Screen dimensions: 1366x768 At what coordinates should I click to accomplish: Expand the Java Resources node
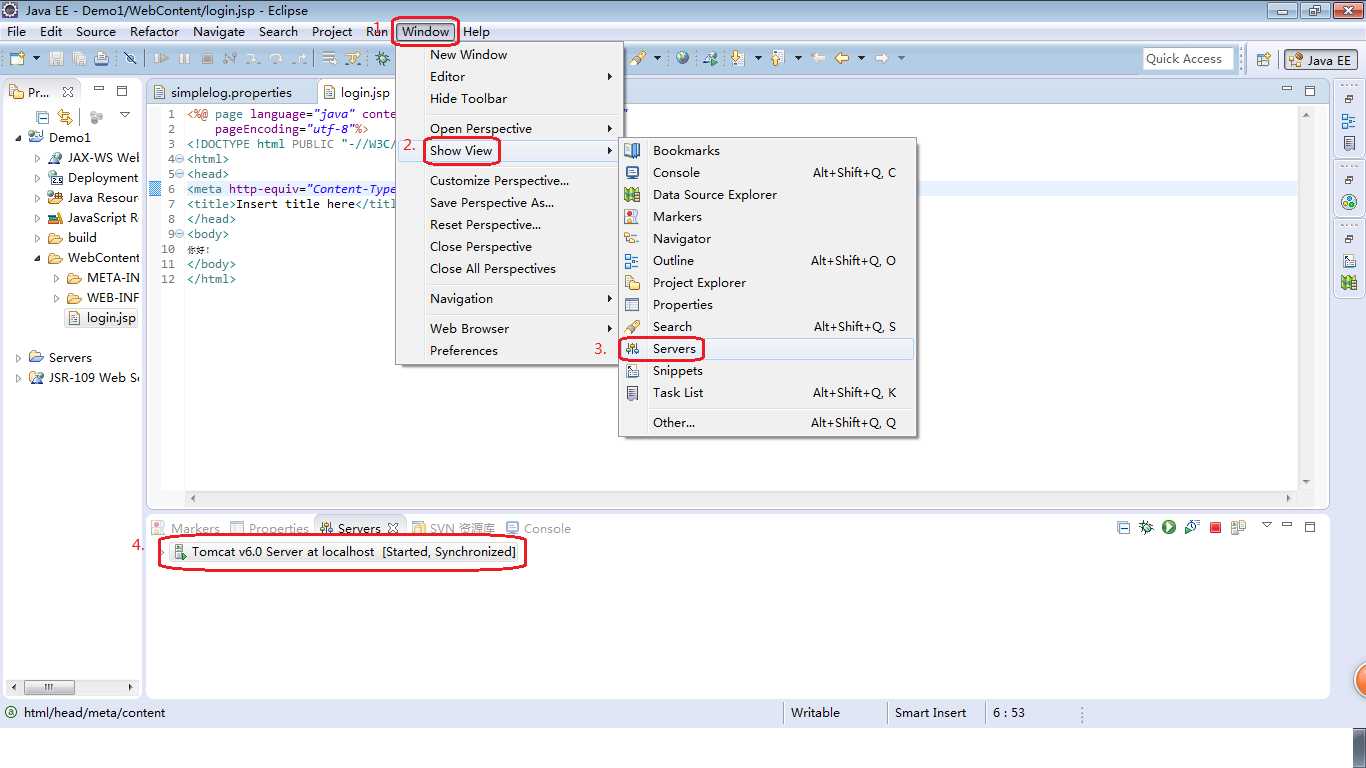(38, 197)
